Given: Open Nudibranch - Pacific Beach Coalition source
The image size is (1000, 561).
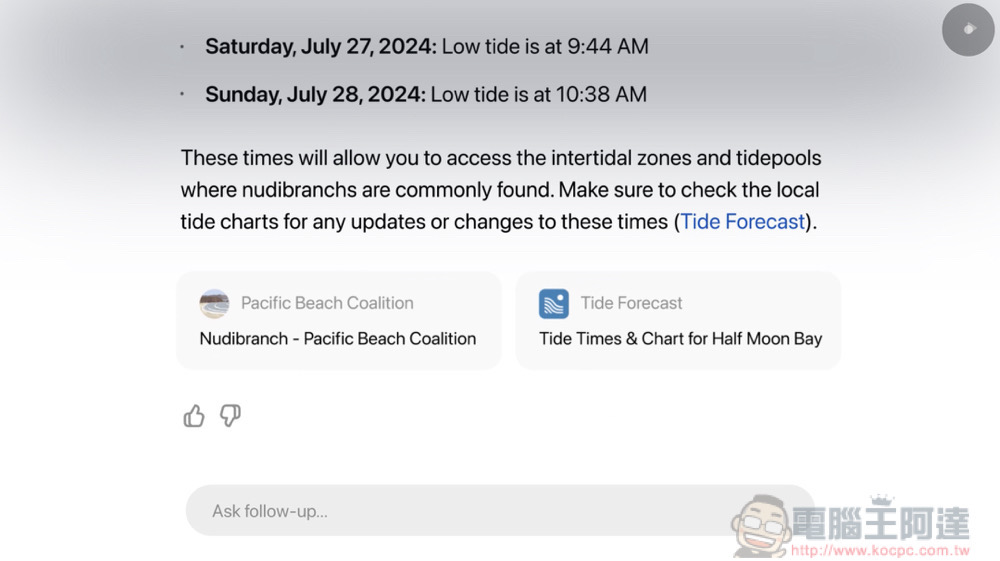Looking at the screenshot, I should [338, 339].
